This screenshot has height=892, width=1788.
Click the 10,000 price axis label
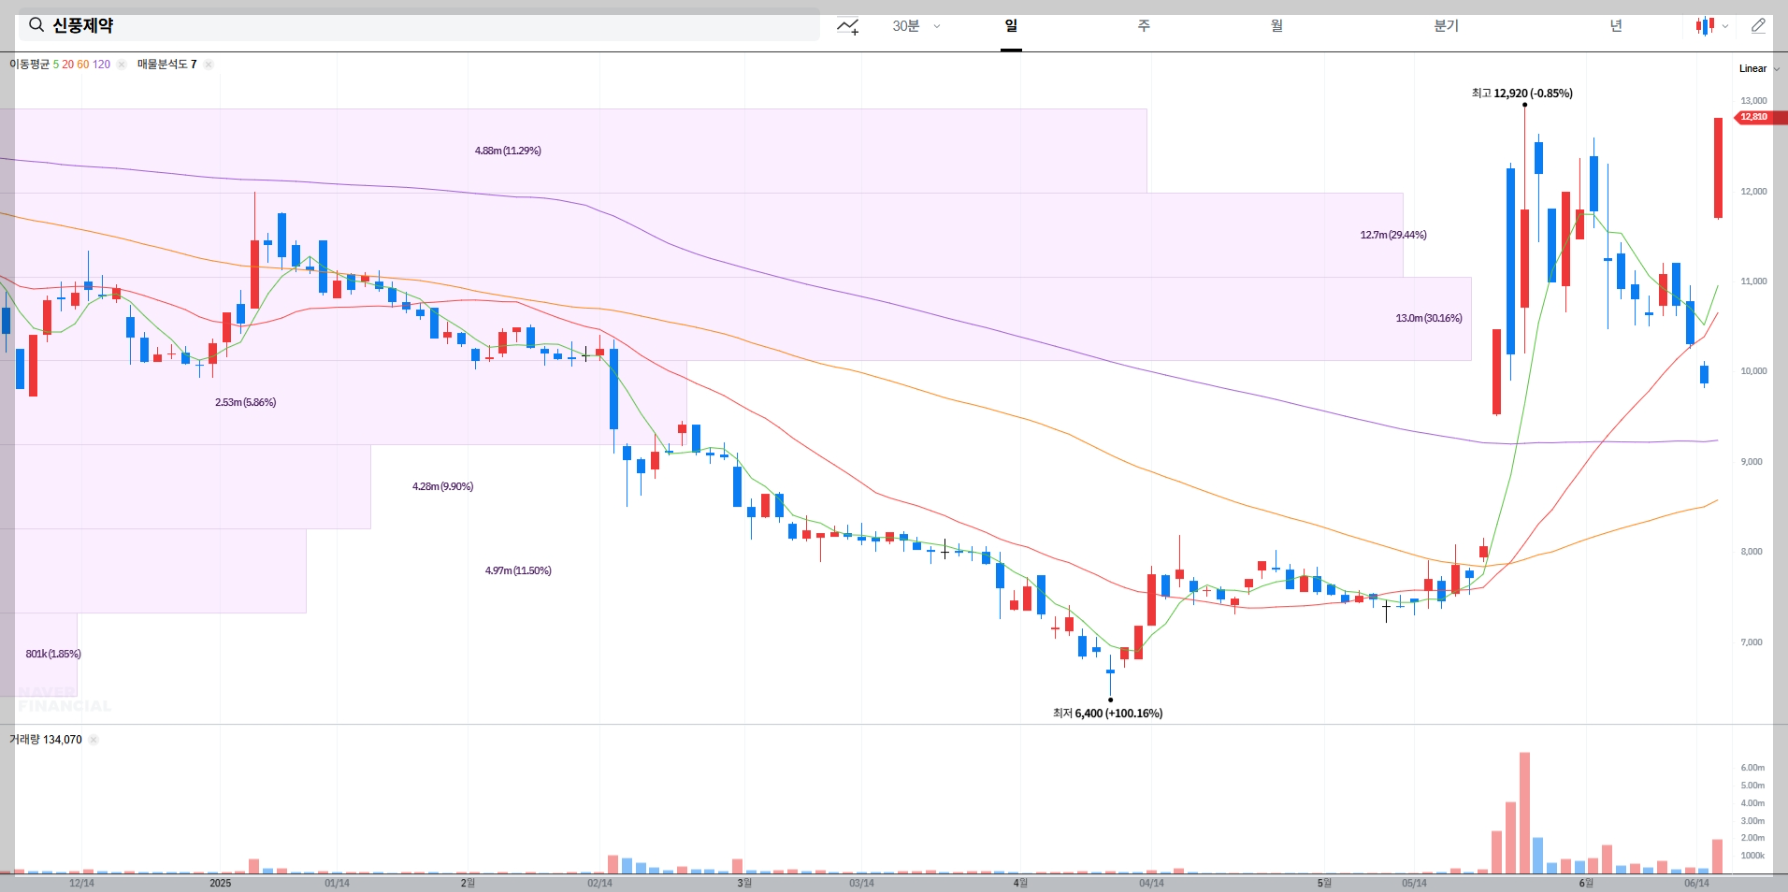pyautogui.click(x=1754, y=371)
